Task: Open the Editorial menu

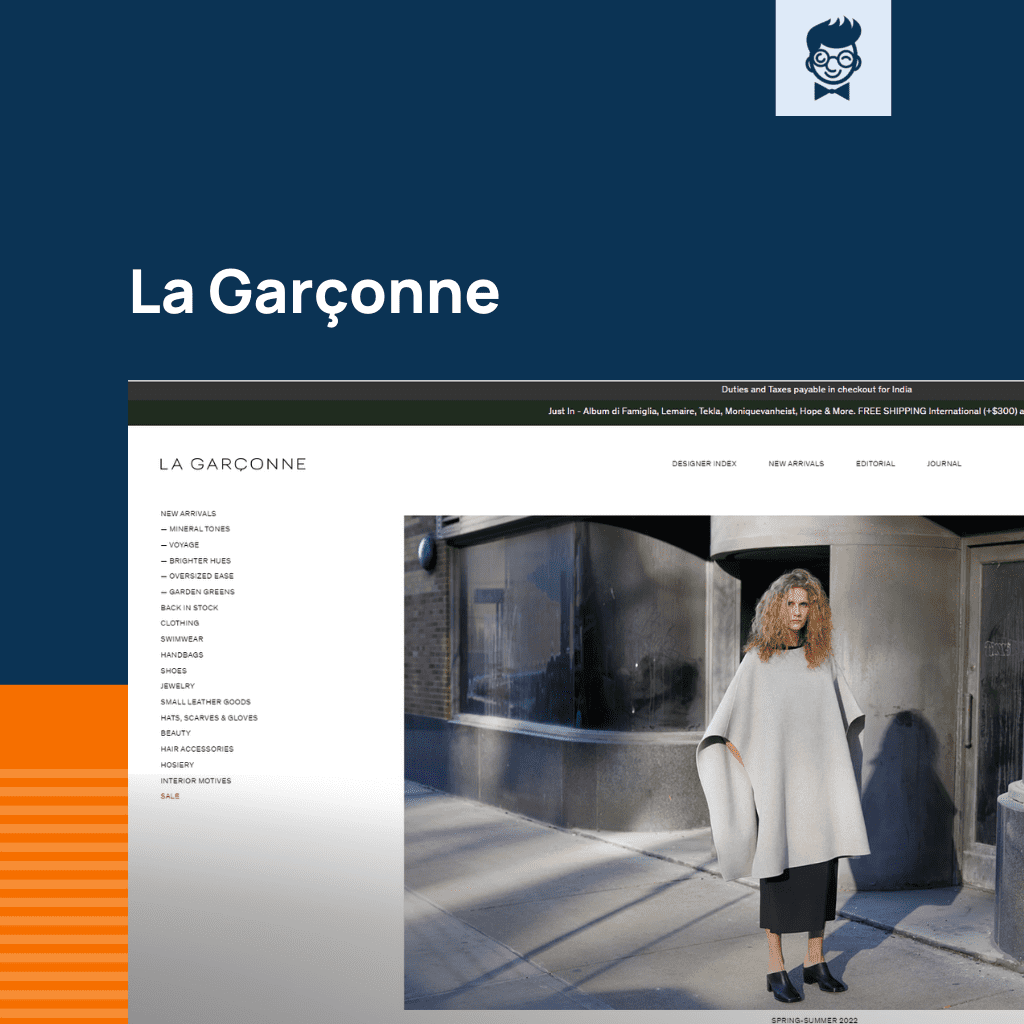Action: click(875, 464)
